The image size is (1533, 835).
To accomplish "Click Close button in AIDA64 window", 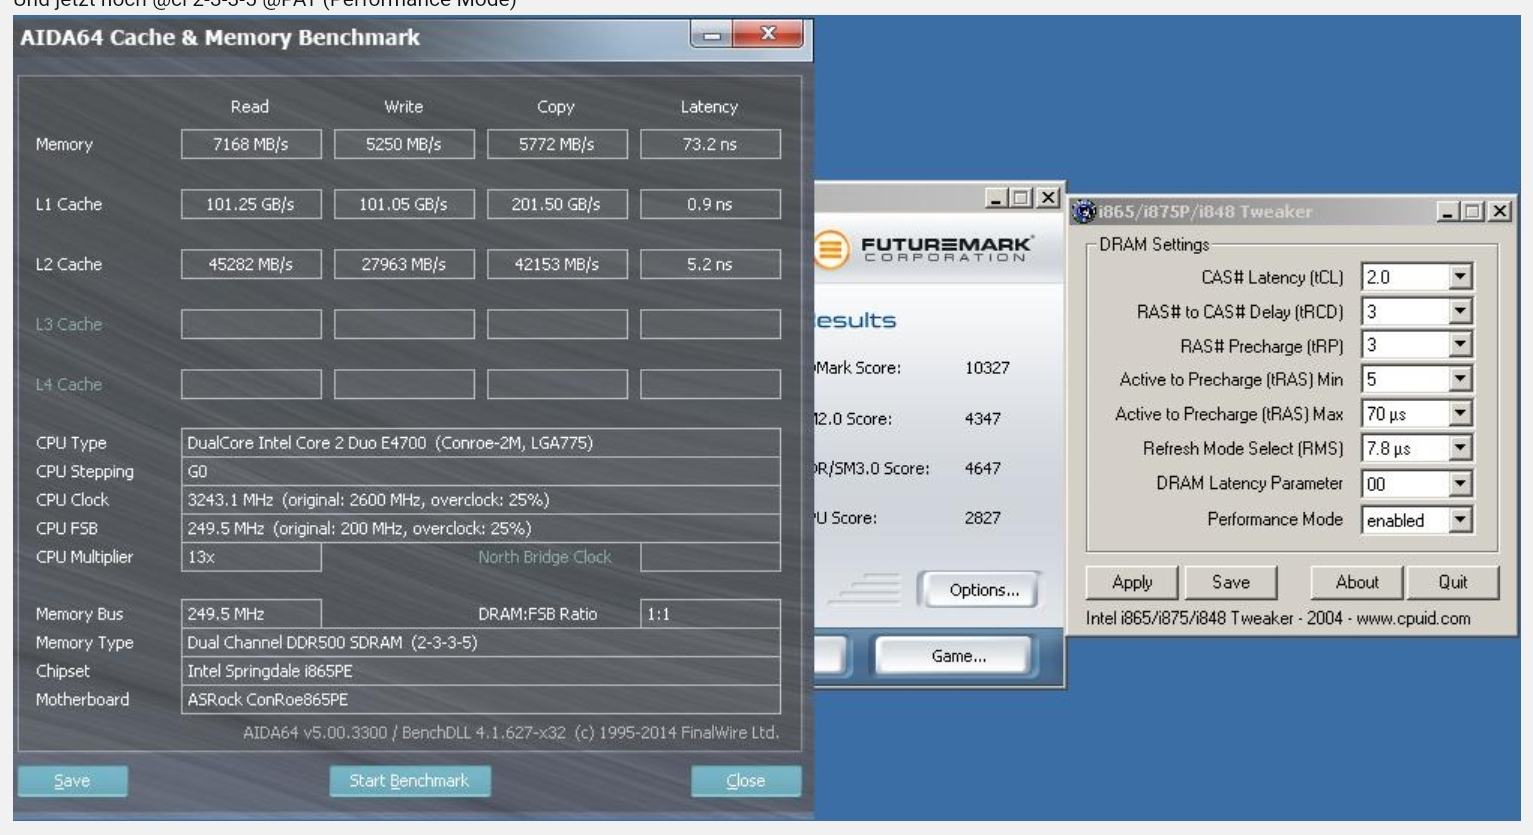I will [746, 781].
